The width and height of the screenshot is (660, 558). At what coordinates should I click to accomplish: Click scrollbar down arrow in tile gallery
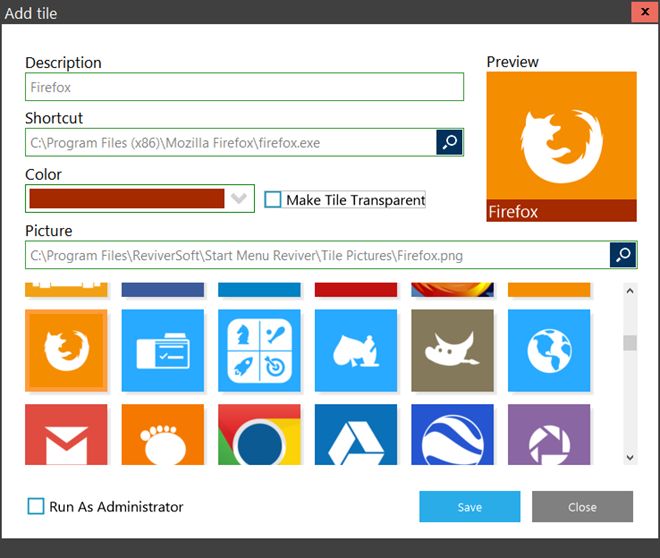point(630,457)
